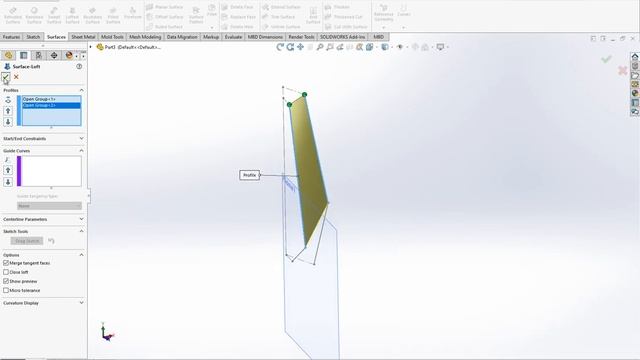Open Design Library icon in task pane

pyautogui.click(x=635, y=66)
